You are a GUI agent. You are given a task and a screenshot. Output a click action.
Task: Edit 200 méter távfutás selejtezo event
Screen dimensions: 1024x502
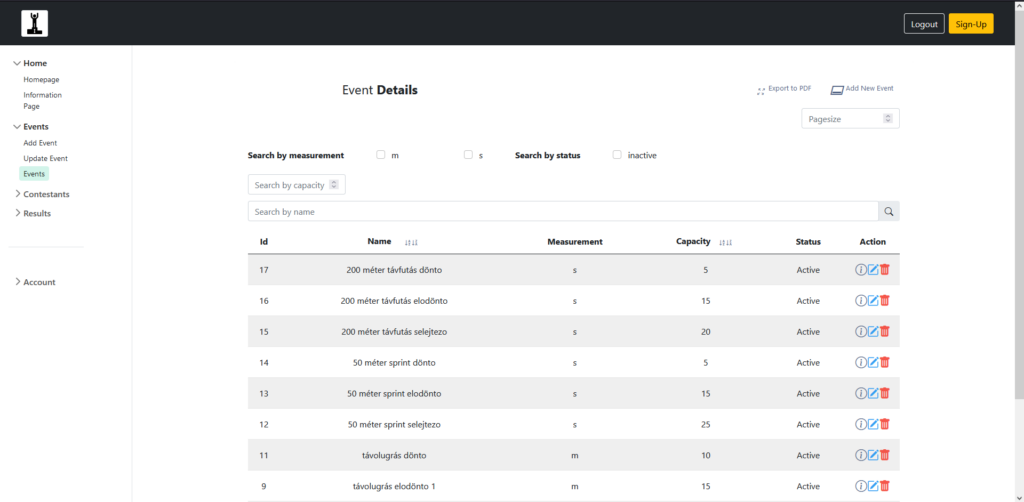(x=873, y=332)
